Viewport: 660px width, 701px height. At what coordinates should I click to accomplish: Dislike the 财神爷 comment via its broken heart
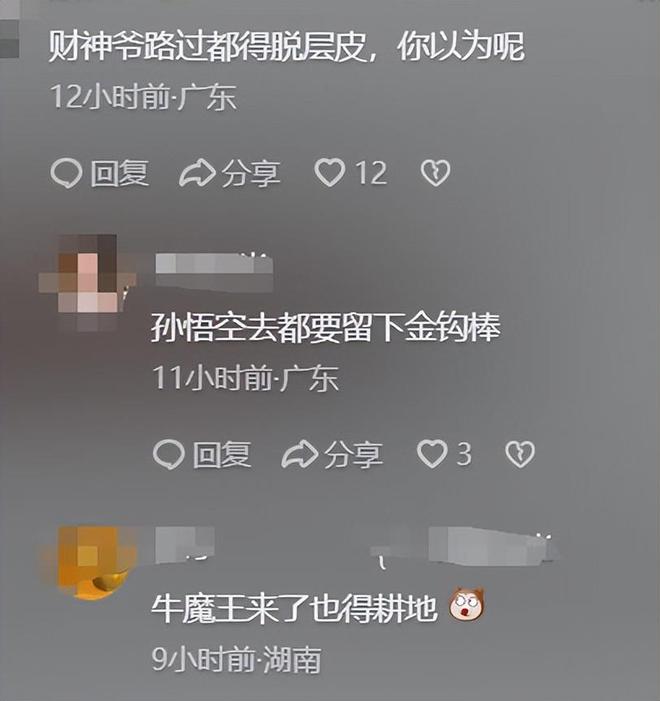pyautogui.click(x=435, y=173)
